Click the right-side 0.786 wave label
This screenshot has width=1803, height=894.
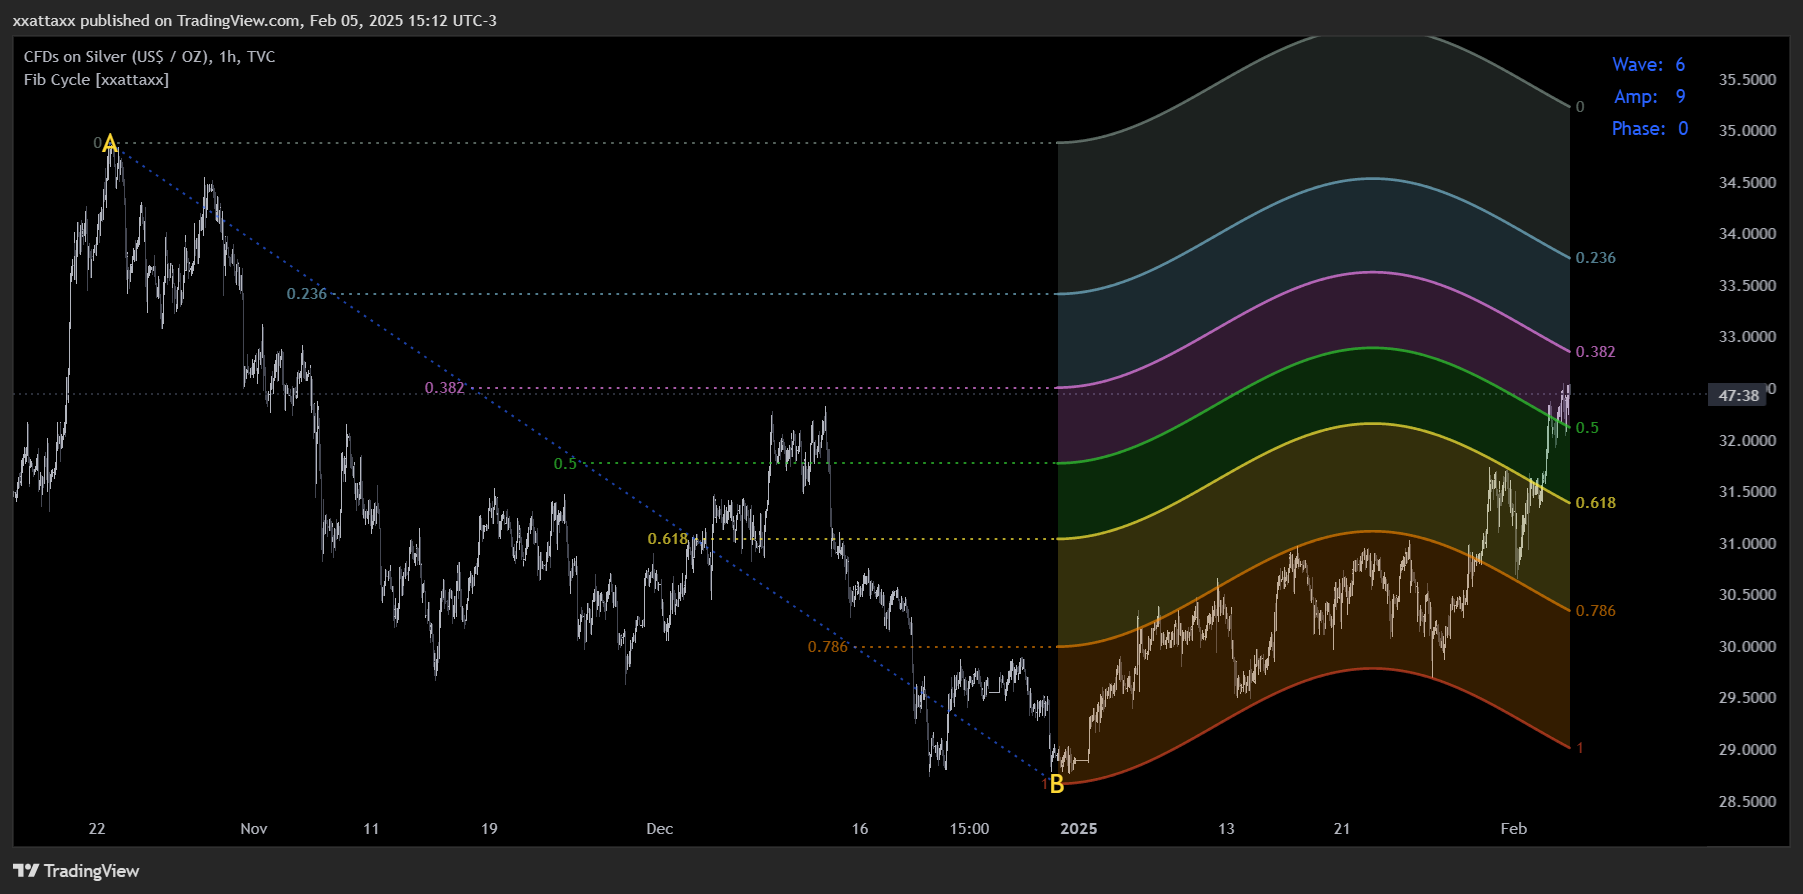(x=1595, y=610)
